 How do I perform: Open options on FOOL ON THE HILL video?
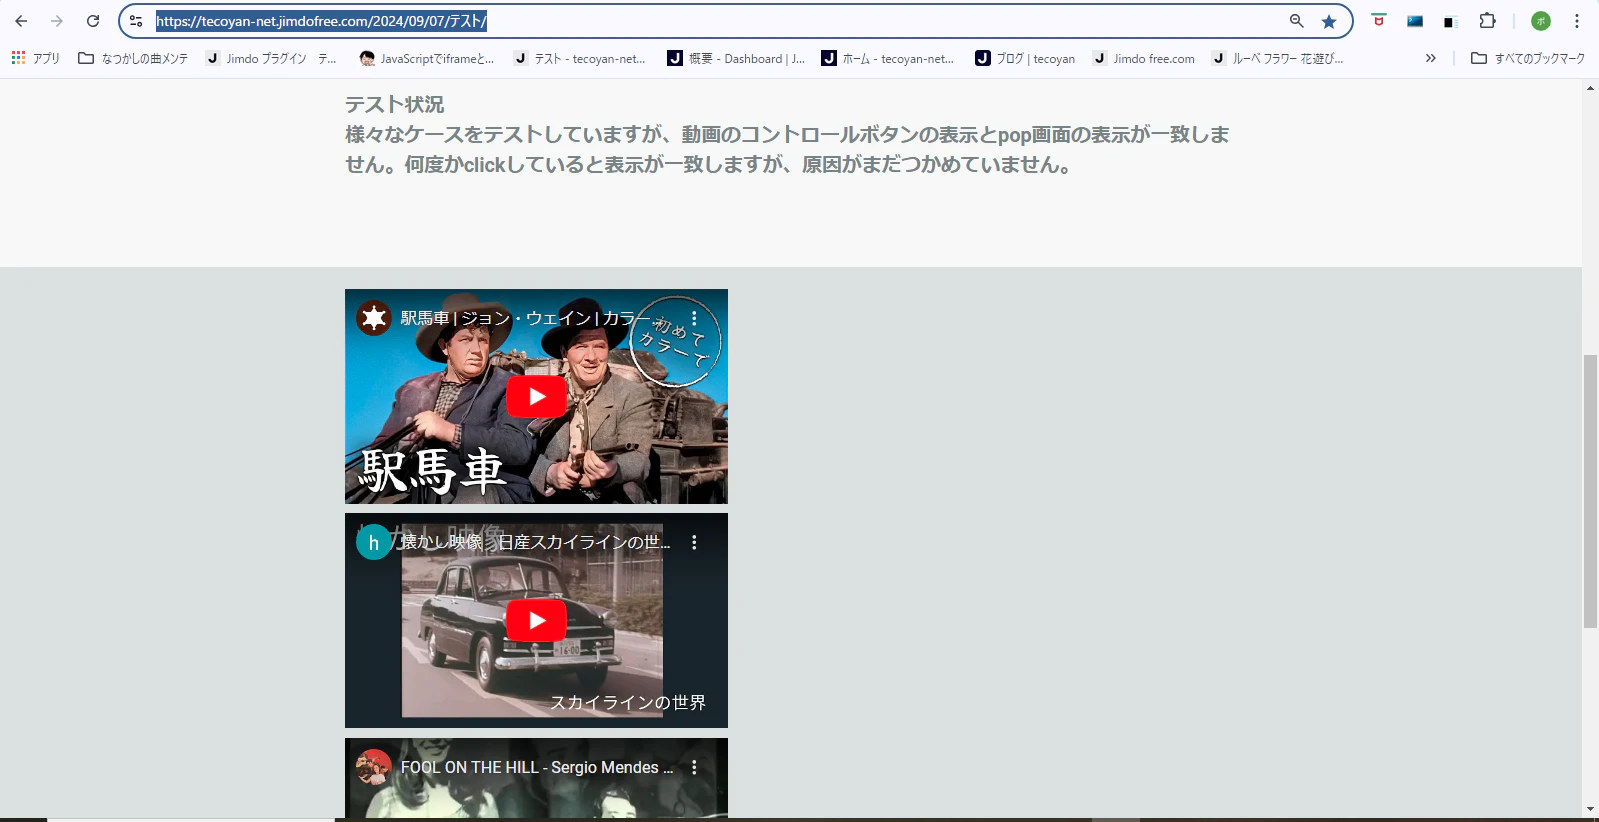coord(694,767)
